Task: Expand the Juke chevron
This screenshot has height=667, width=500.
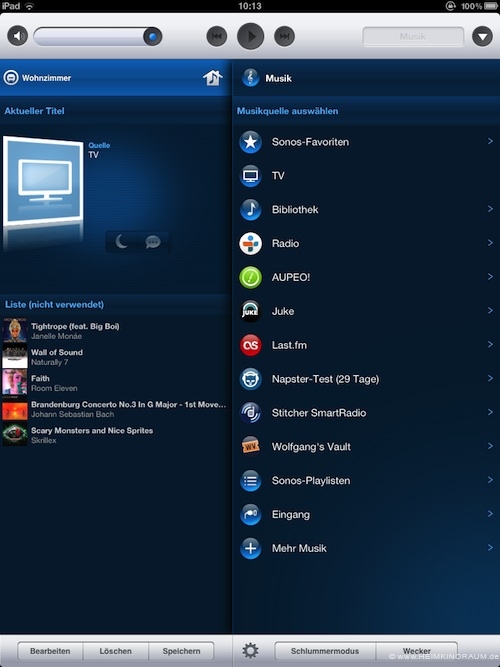Action: pyautogui.click(x=490, y=311)
